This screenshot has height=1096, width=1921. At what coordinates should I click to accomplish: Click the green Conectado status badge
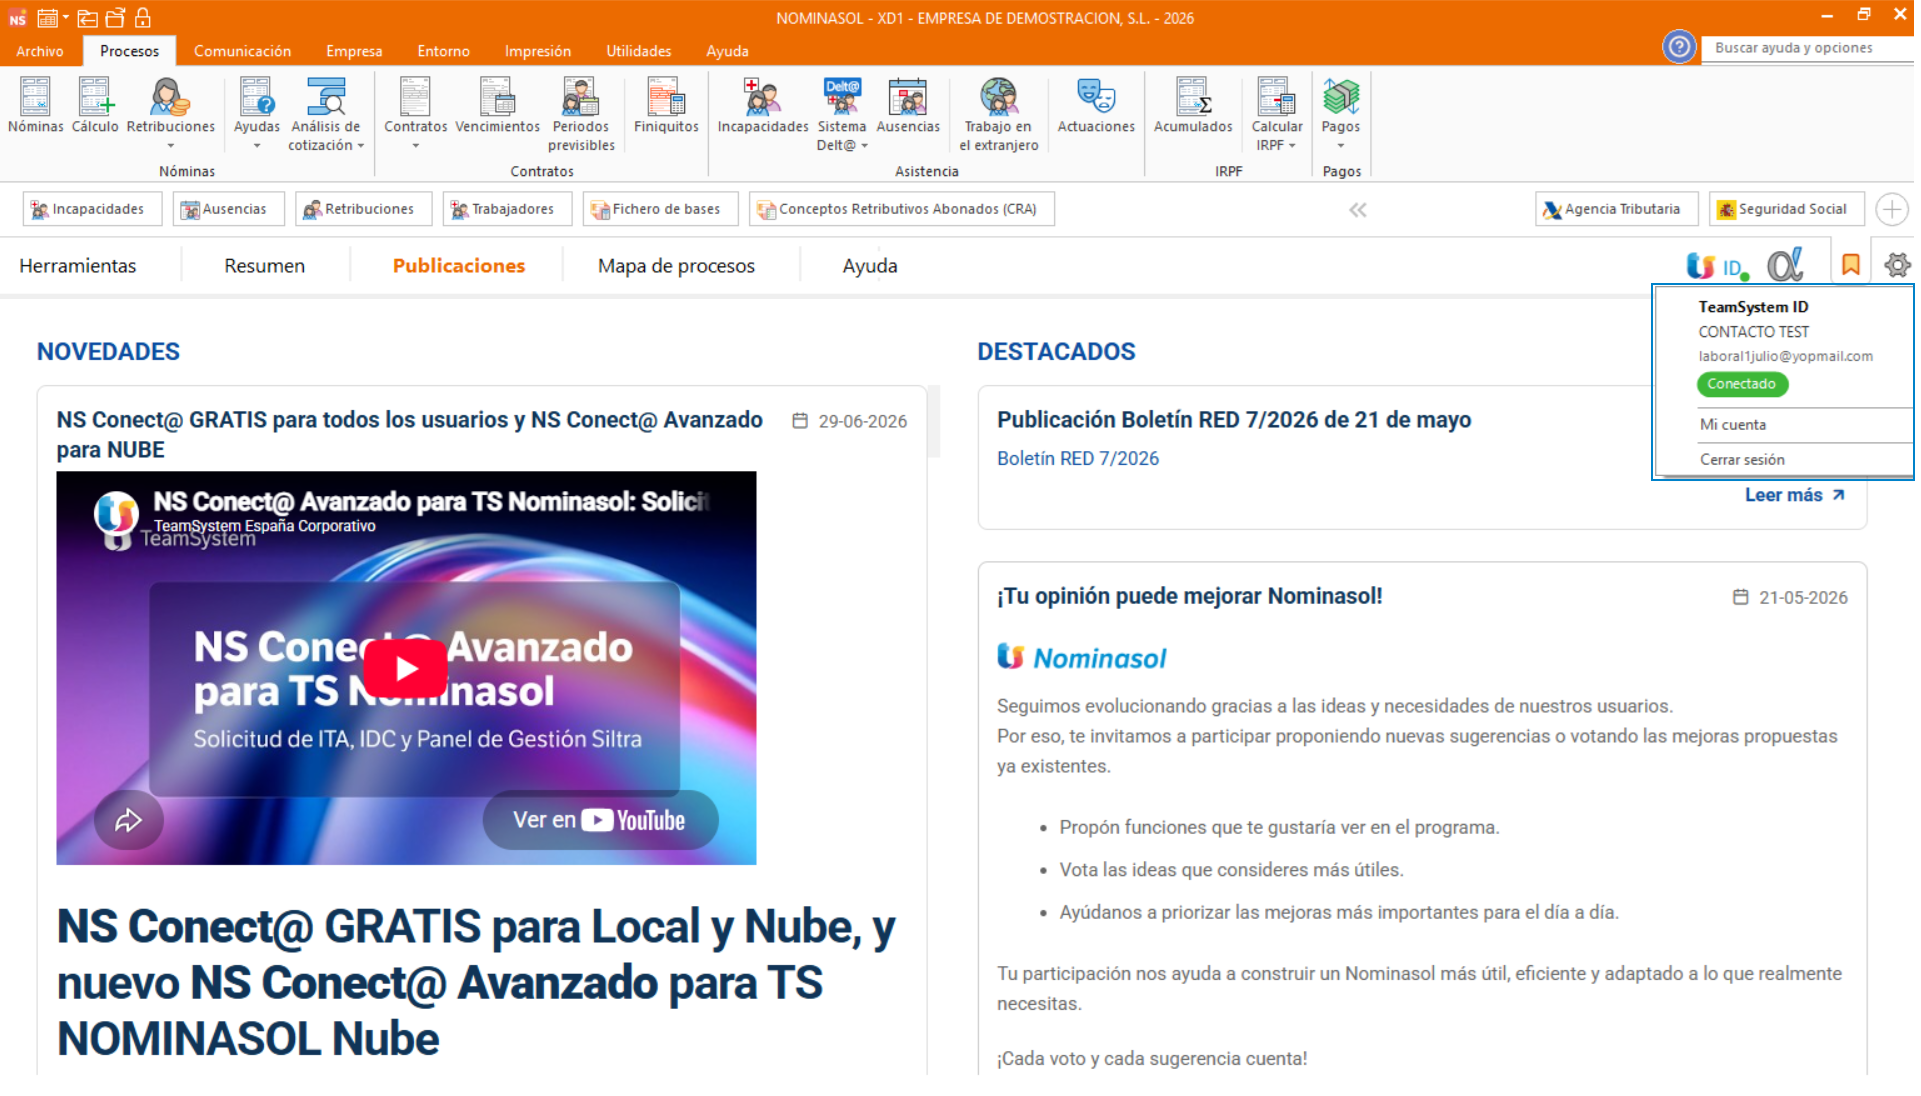click(1742, 384)
